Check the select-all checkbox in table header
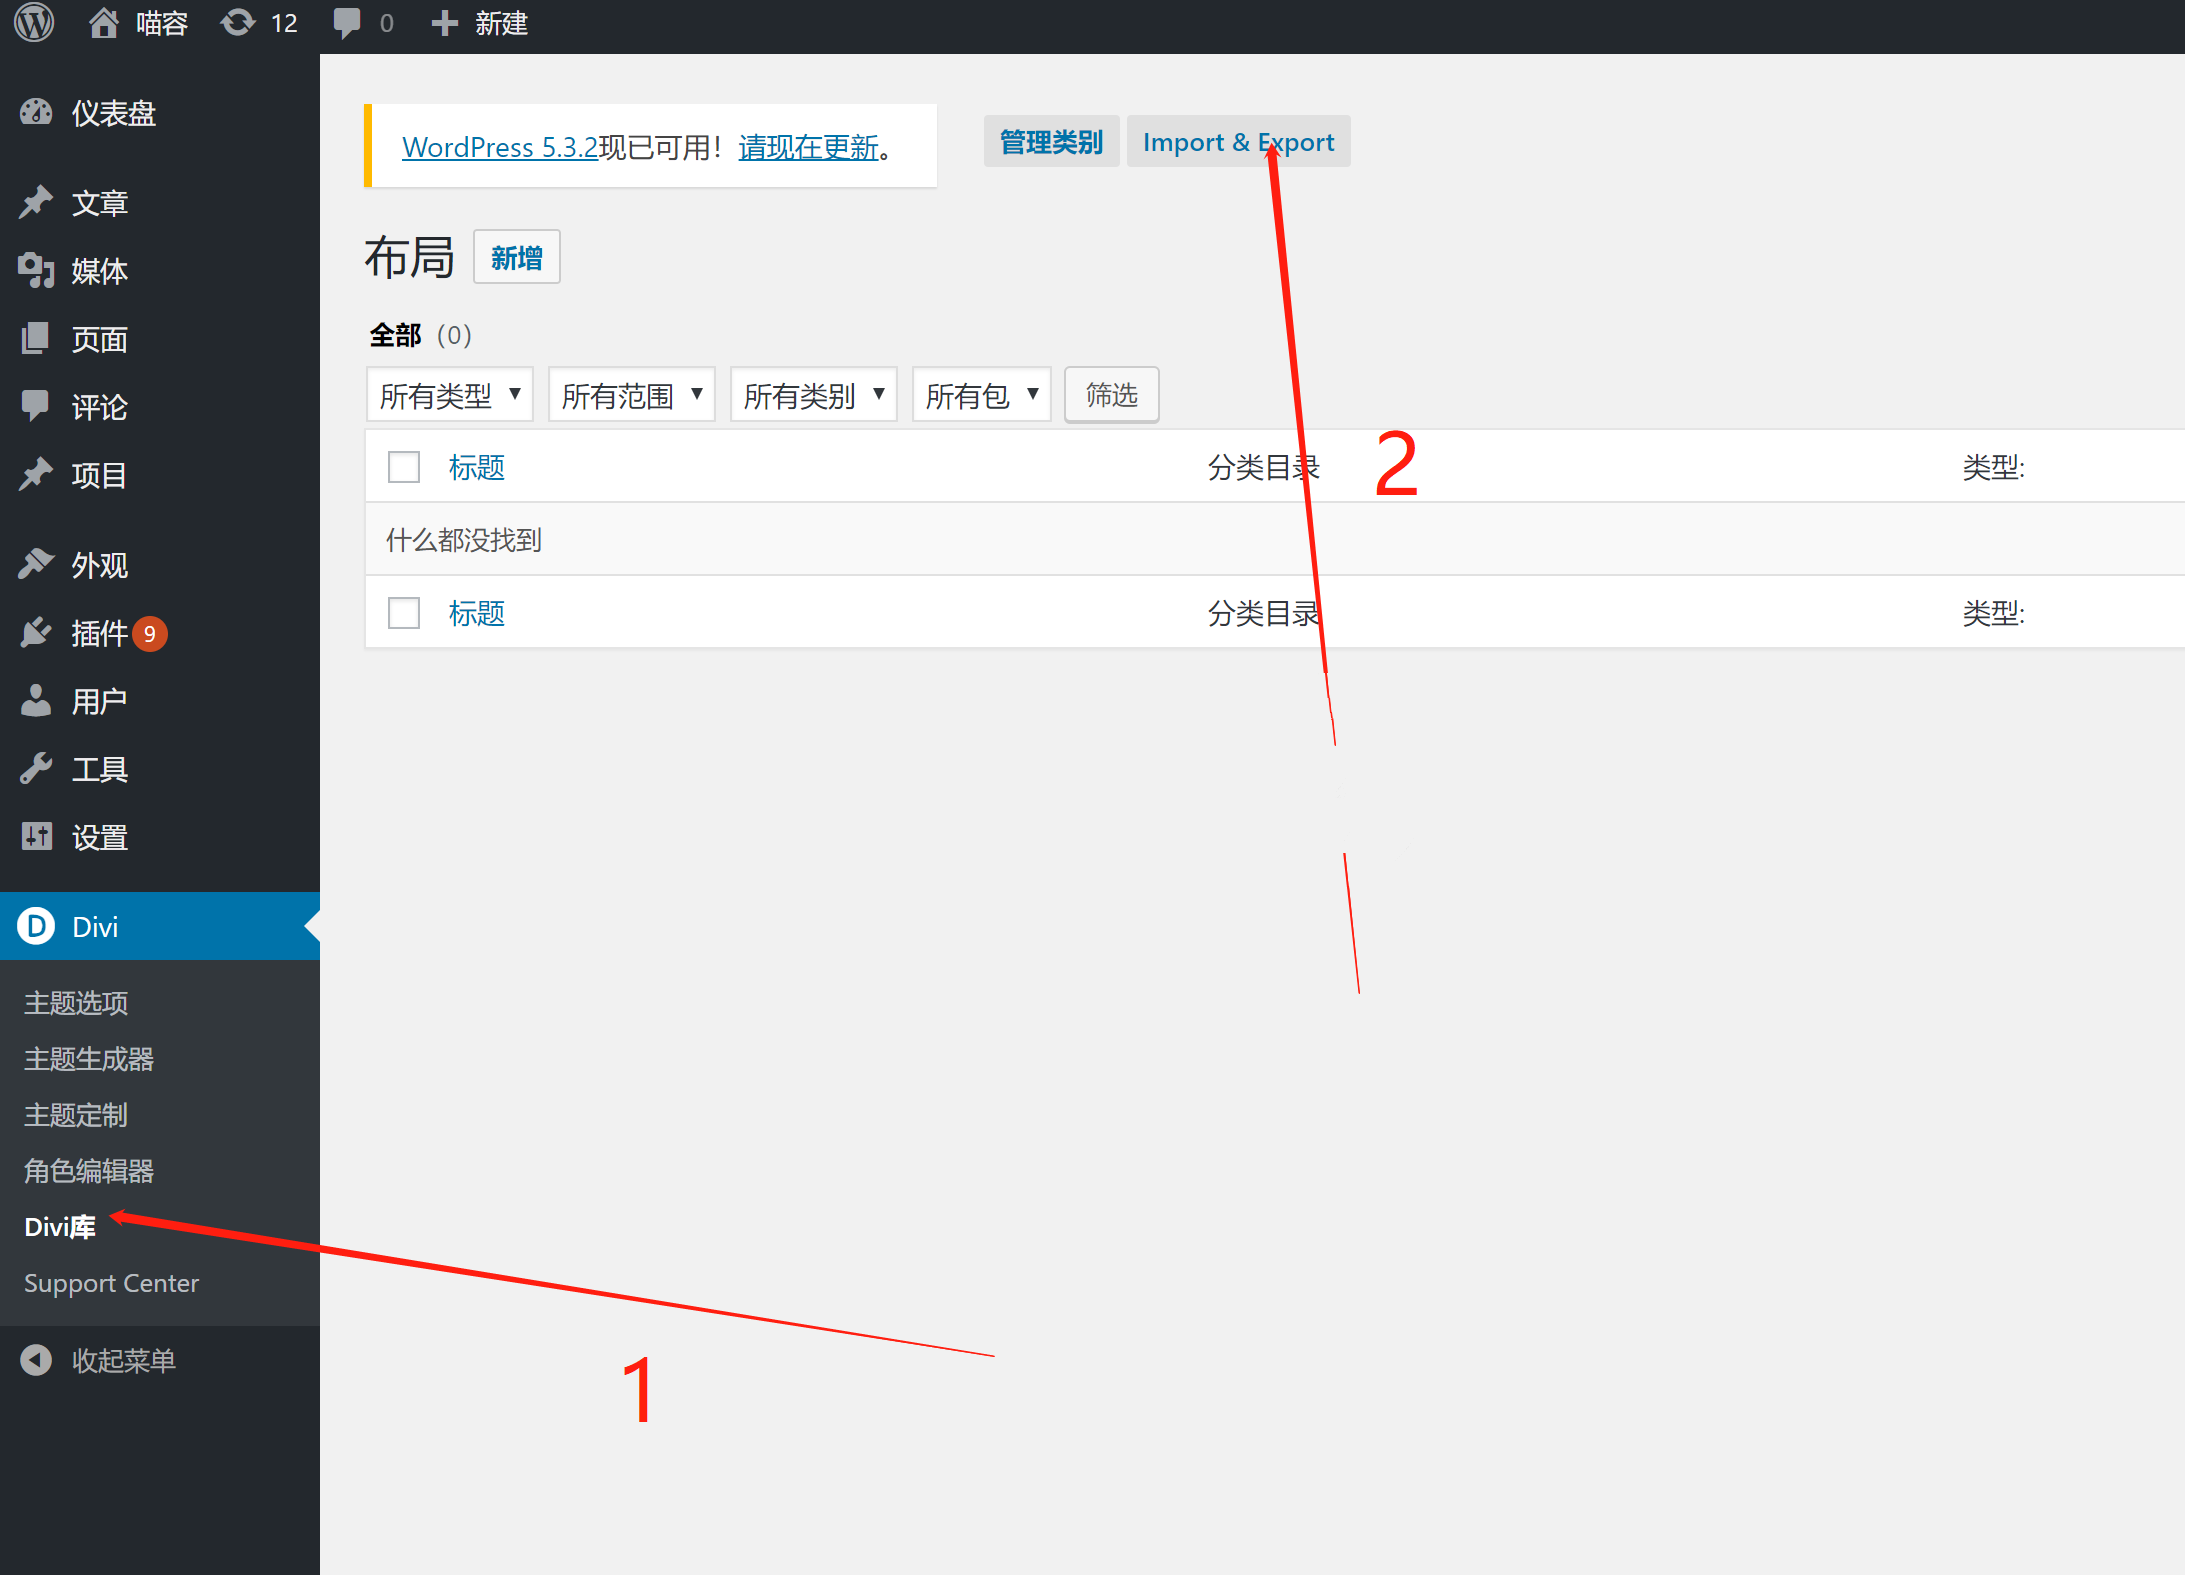 pos(403,466)
